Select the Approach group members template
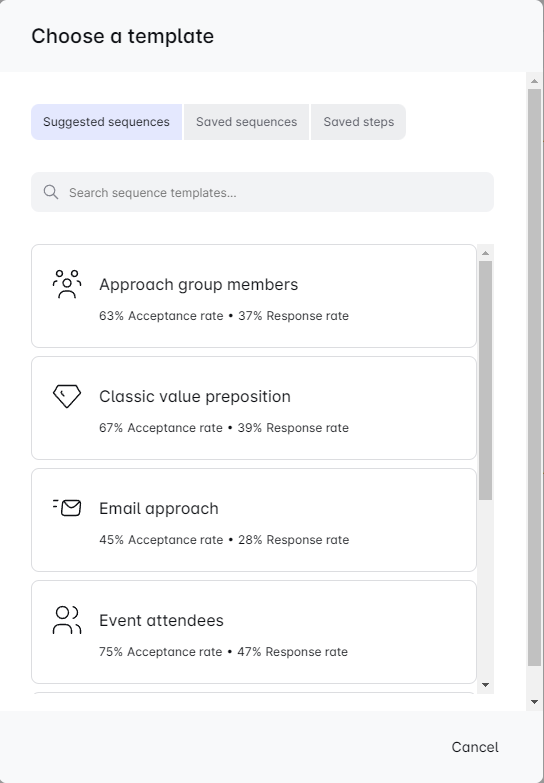The height and width of the screenshot is (783, 544). tap(254, 296)
